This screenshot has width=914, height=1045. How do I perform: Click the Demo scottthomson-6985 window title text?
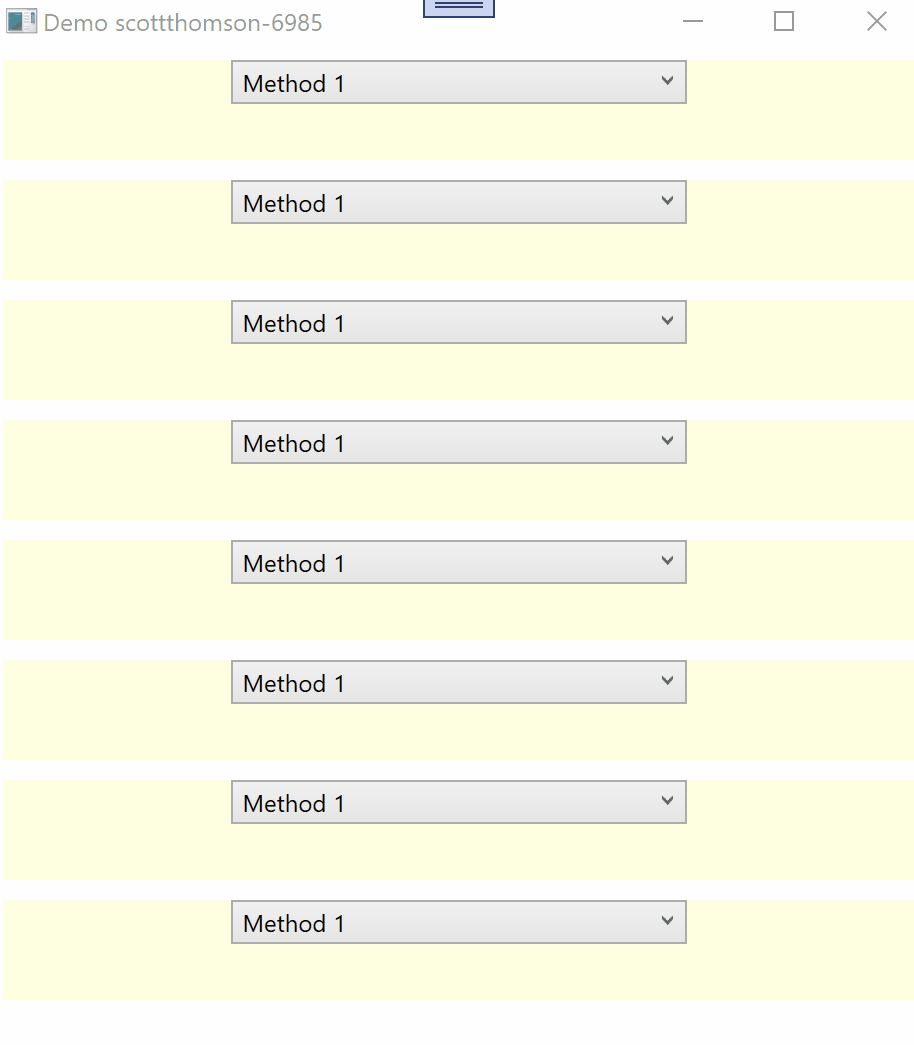pyautogui.click(x=183, y=23)
